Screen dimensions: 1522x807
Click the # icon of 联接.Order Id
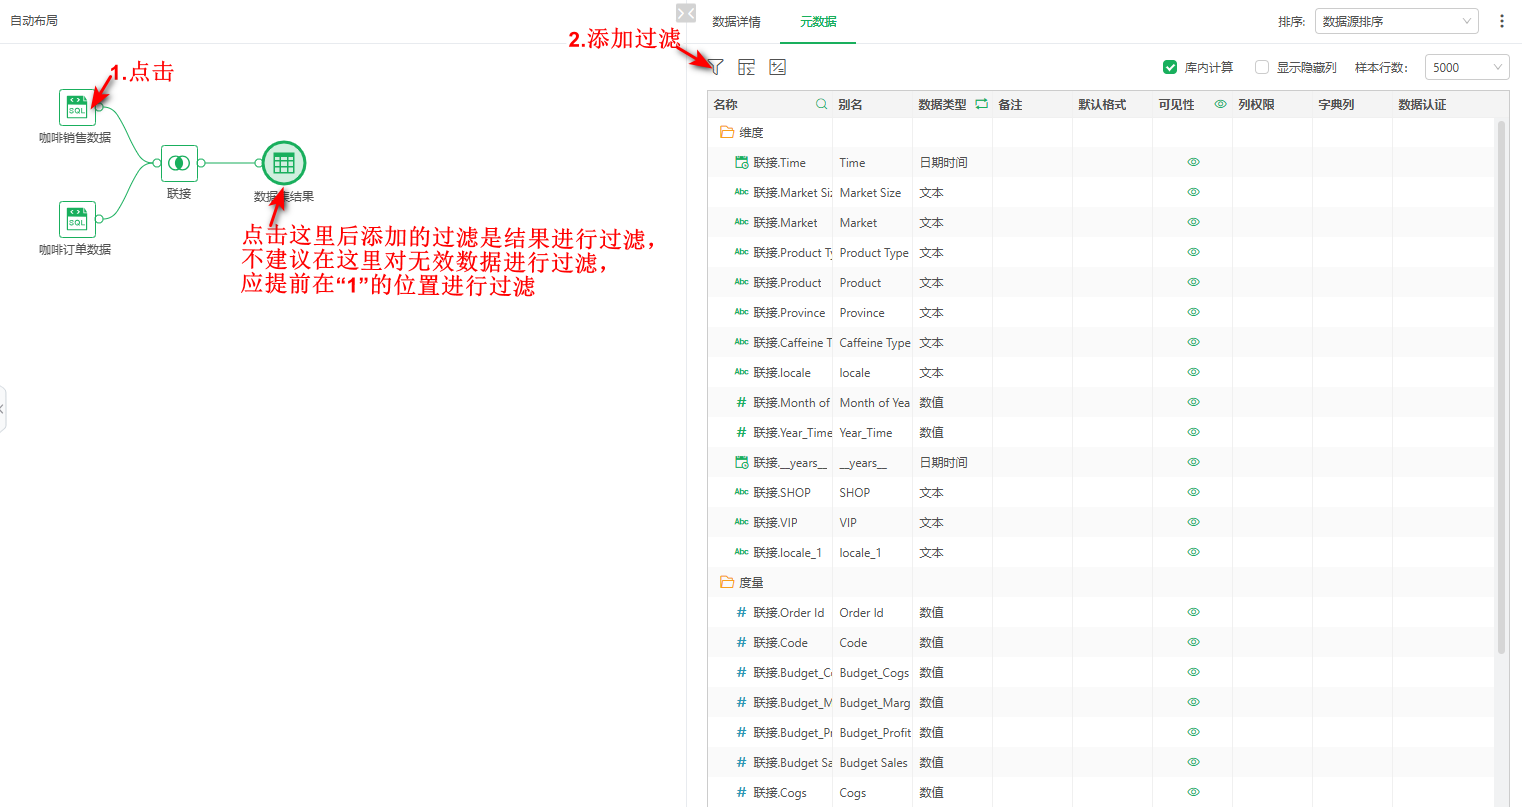tap(741, 612)
